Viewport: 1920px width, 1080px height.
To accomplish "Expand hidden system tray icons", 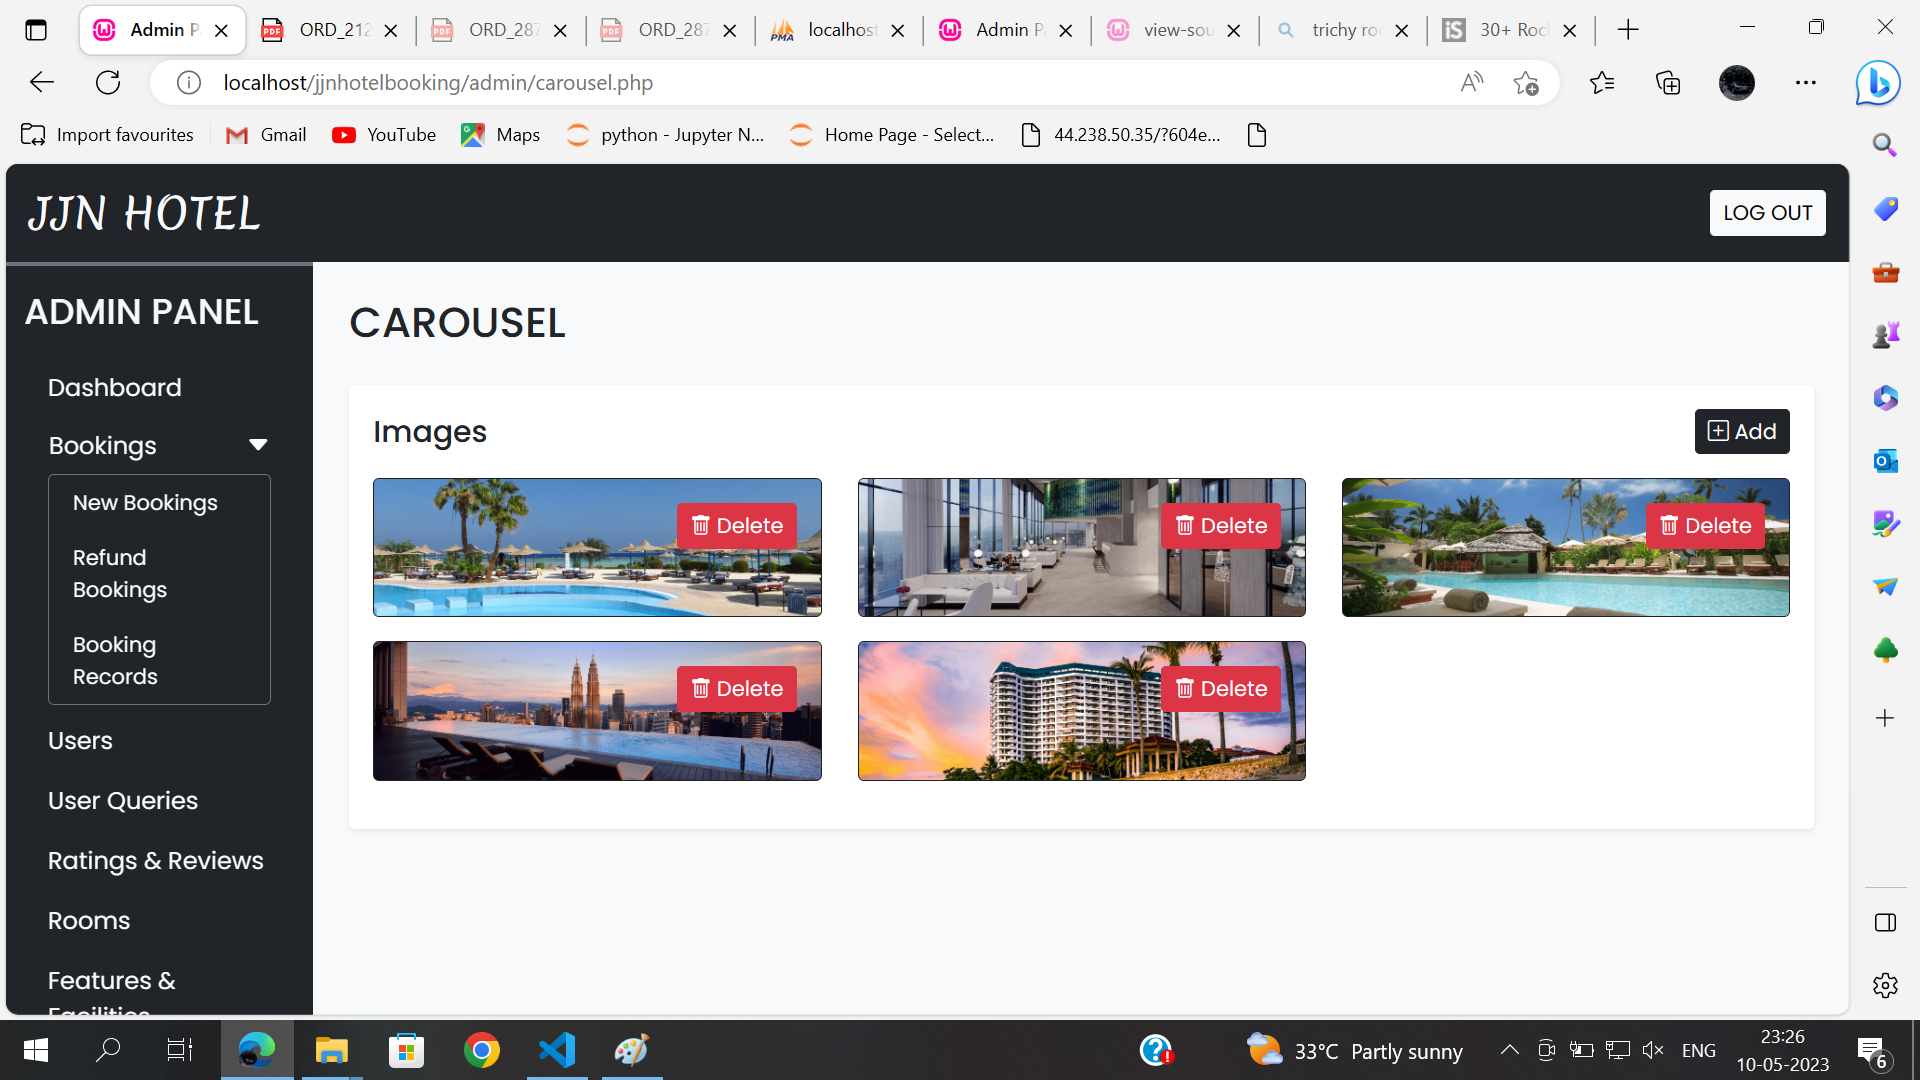I will coord(1510,1050).
